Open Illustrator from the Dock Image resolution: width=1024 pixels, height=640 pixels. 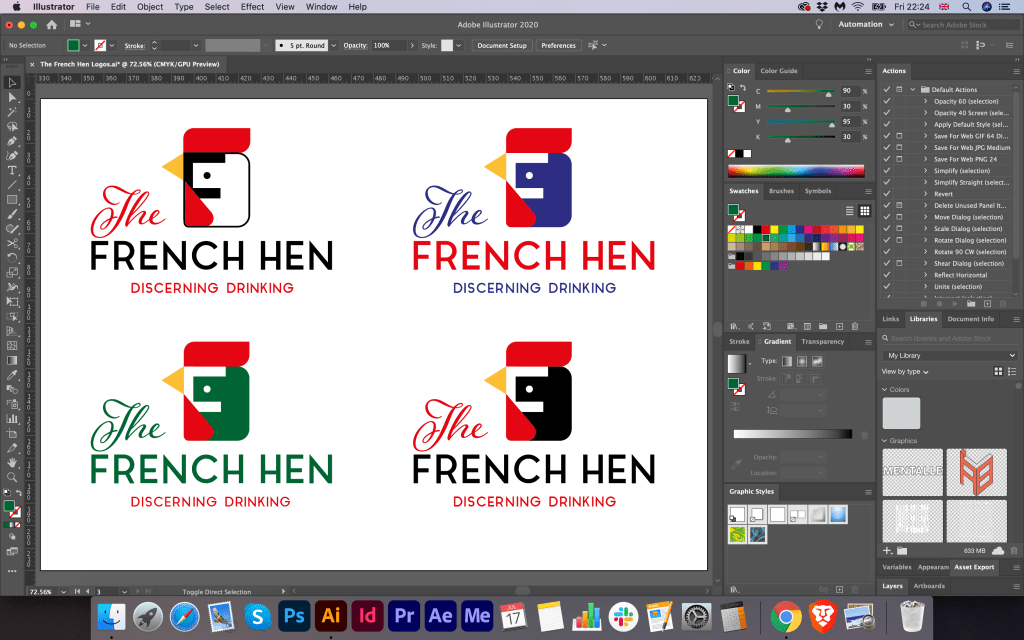330,615
